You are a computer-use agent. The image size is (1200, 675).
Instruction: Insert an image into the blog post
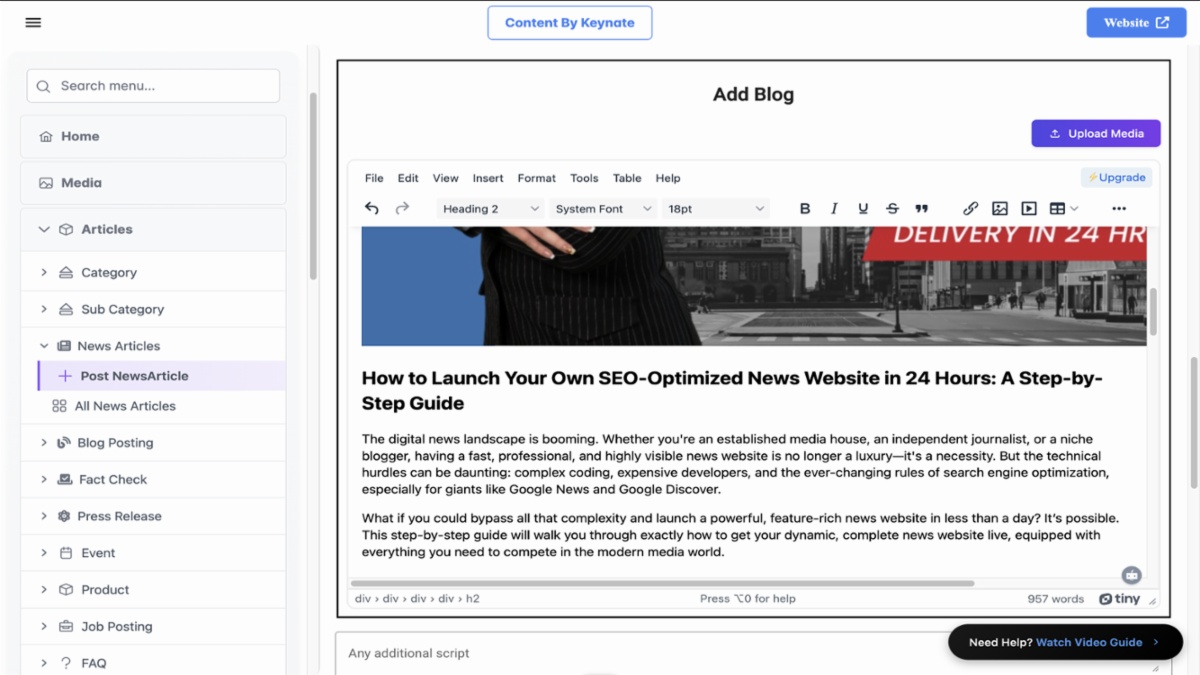click(x=999, y=208)
